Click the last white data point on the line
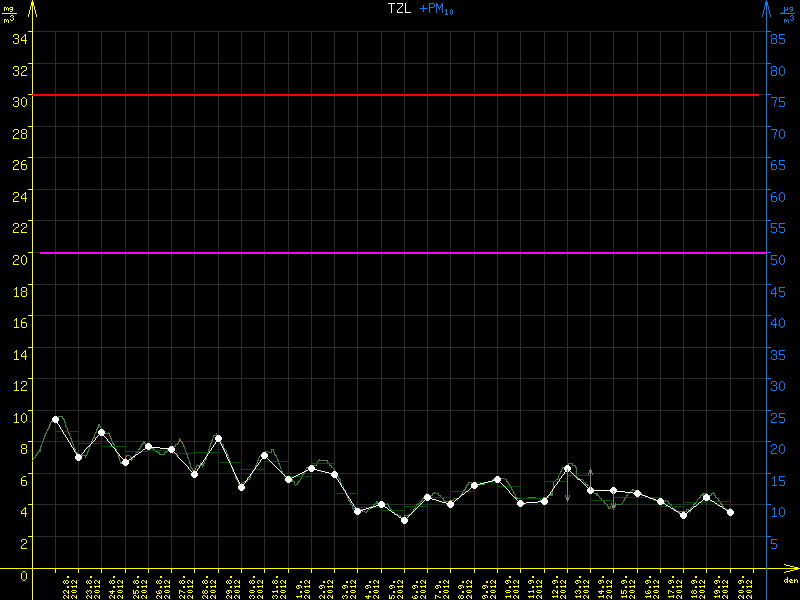This screenshot has height=600, width=800. 730,512
